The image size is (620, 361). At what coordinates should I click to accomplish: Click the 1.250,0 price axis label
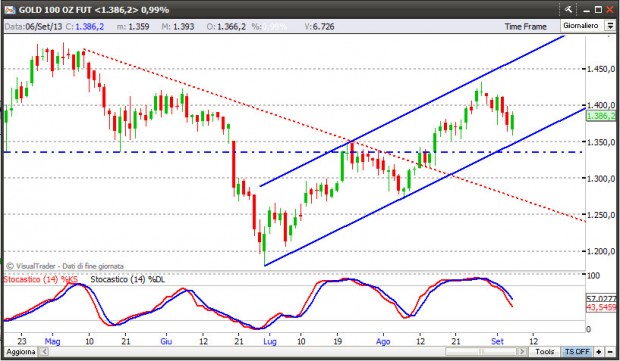pyautogui.click(x=601, y=215)
